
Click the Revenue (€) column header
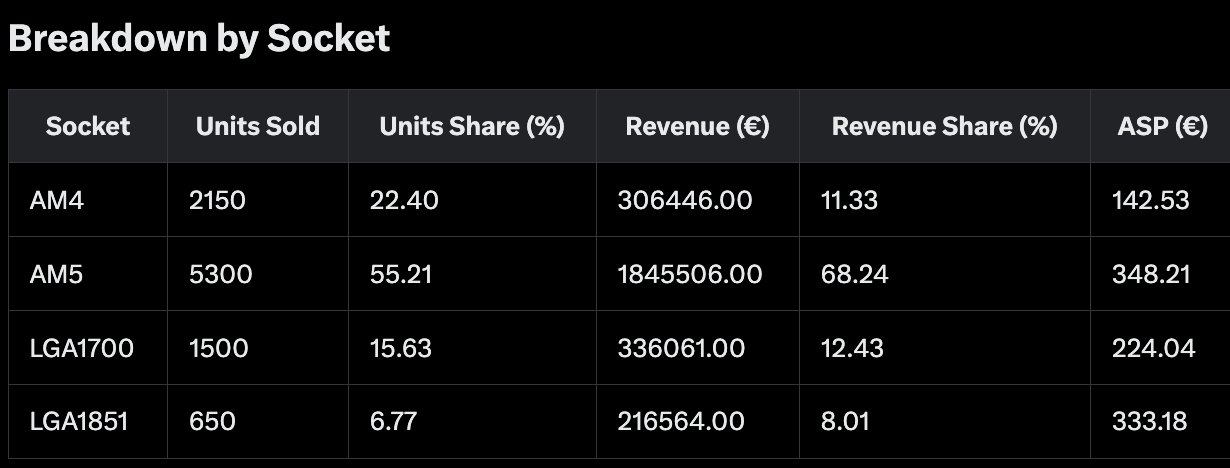[697, 126]
